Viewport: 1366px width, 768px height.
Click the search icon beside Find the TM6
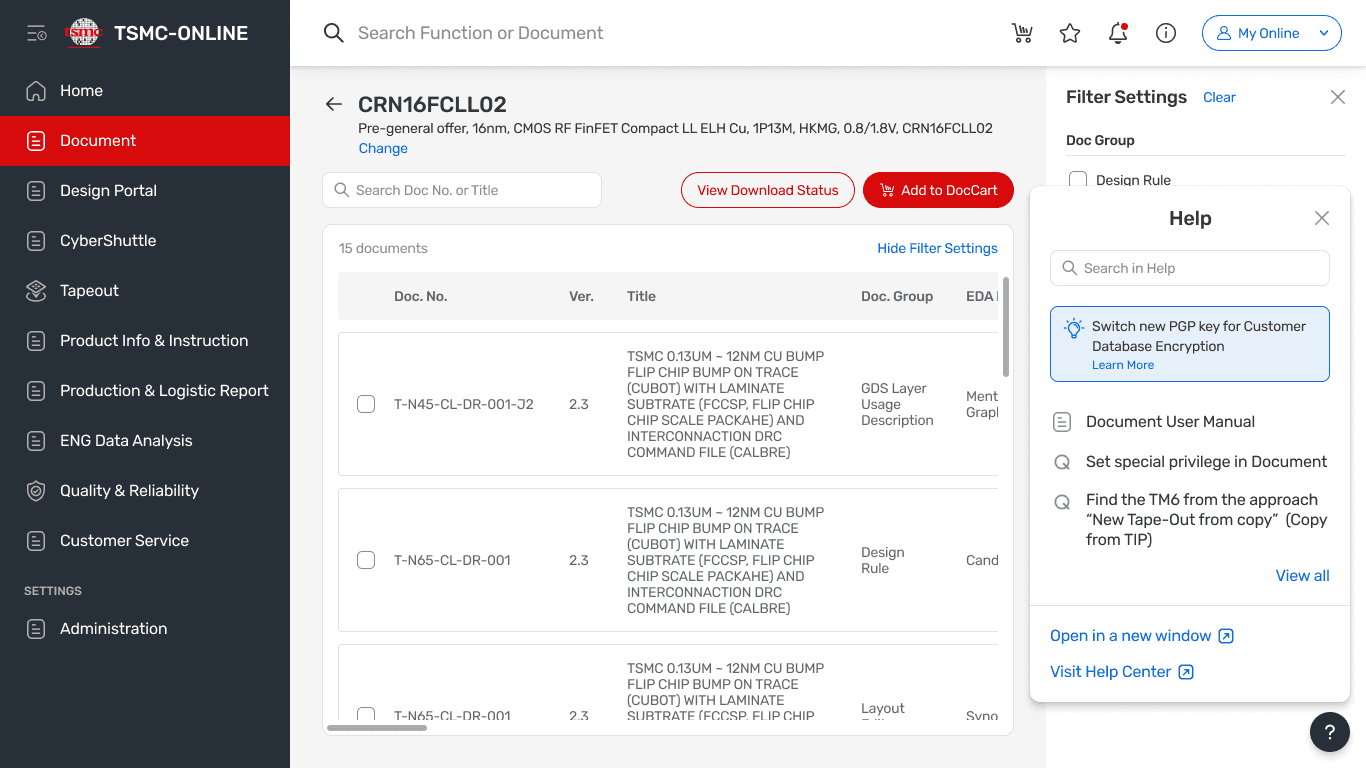click(1063, 502)
